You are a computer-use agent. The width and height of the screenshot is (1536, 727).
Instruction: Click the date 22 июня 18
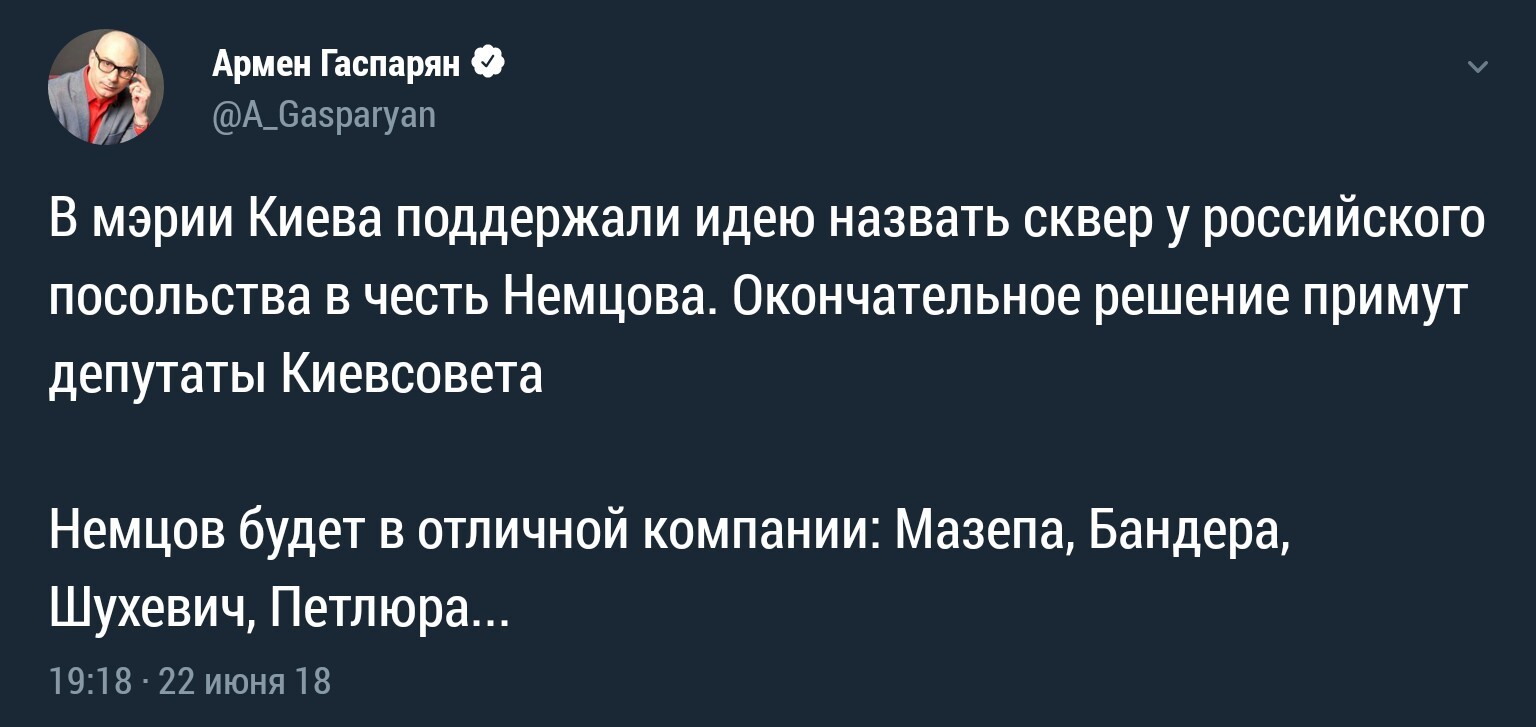(x=244, y=681)
